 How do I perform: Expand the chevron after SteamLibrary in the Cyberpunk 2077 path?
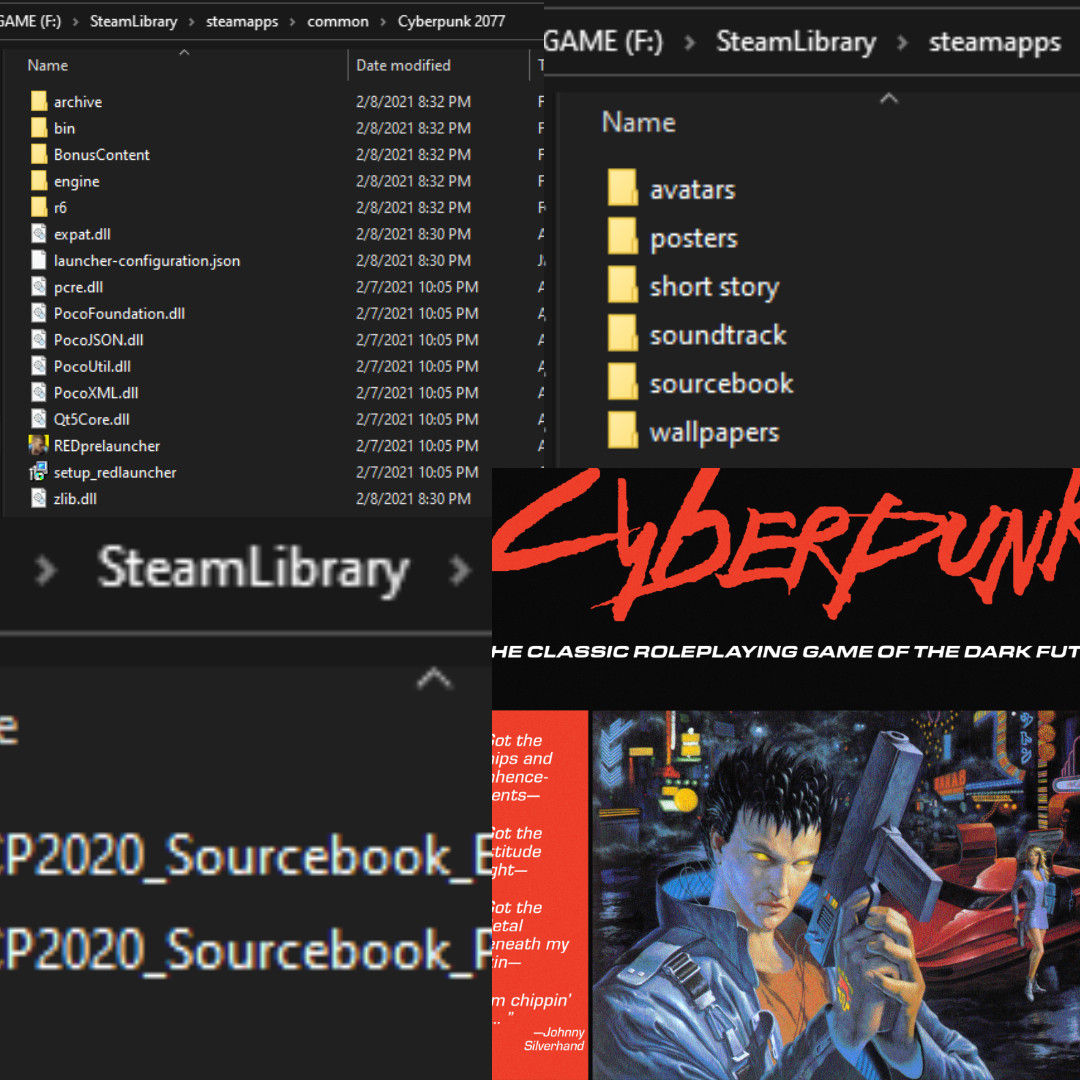[191, 22]
